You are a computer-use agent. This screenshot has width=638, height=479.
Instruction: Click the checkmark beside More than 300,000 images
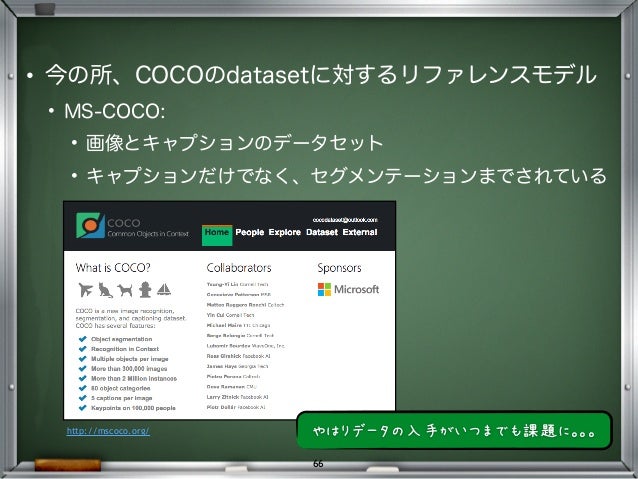tap(83, 369)
